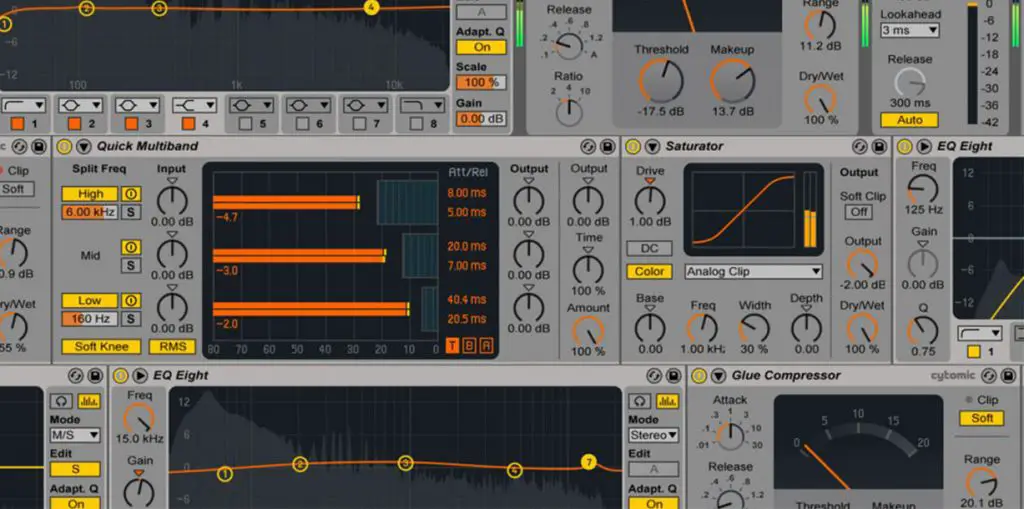The image size is (1024, 509).
Task: Disable EQ band 2 checkbox
Action: pos(74,123)
